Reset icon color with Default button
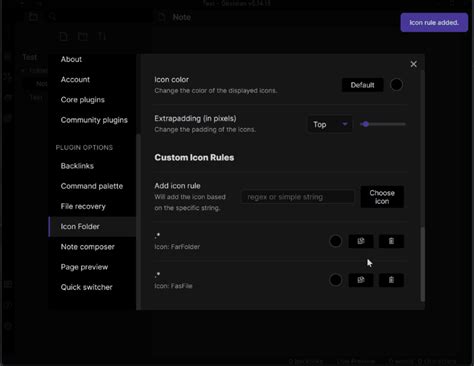The image size is (474, 366). click(362, 85)
